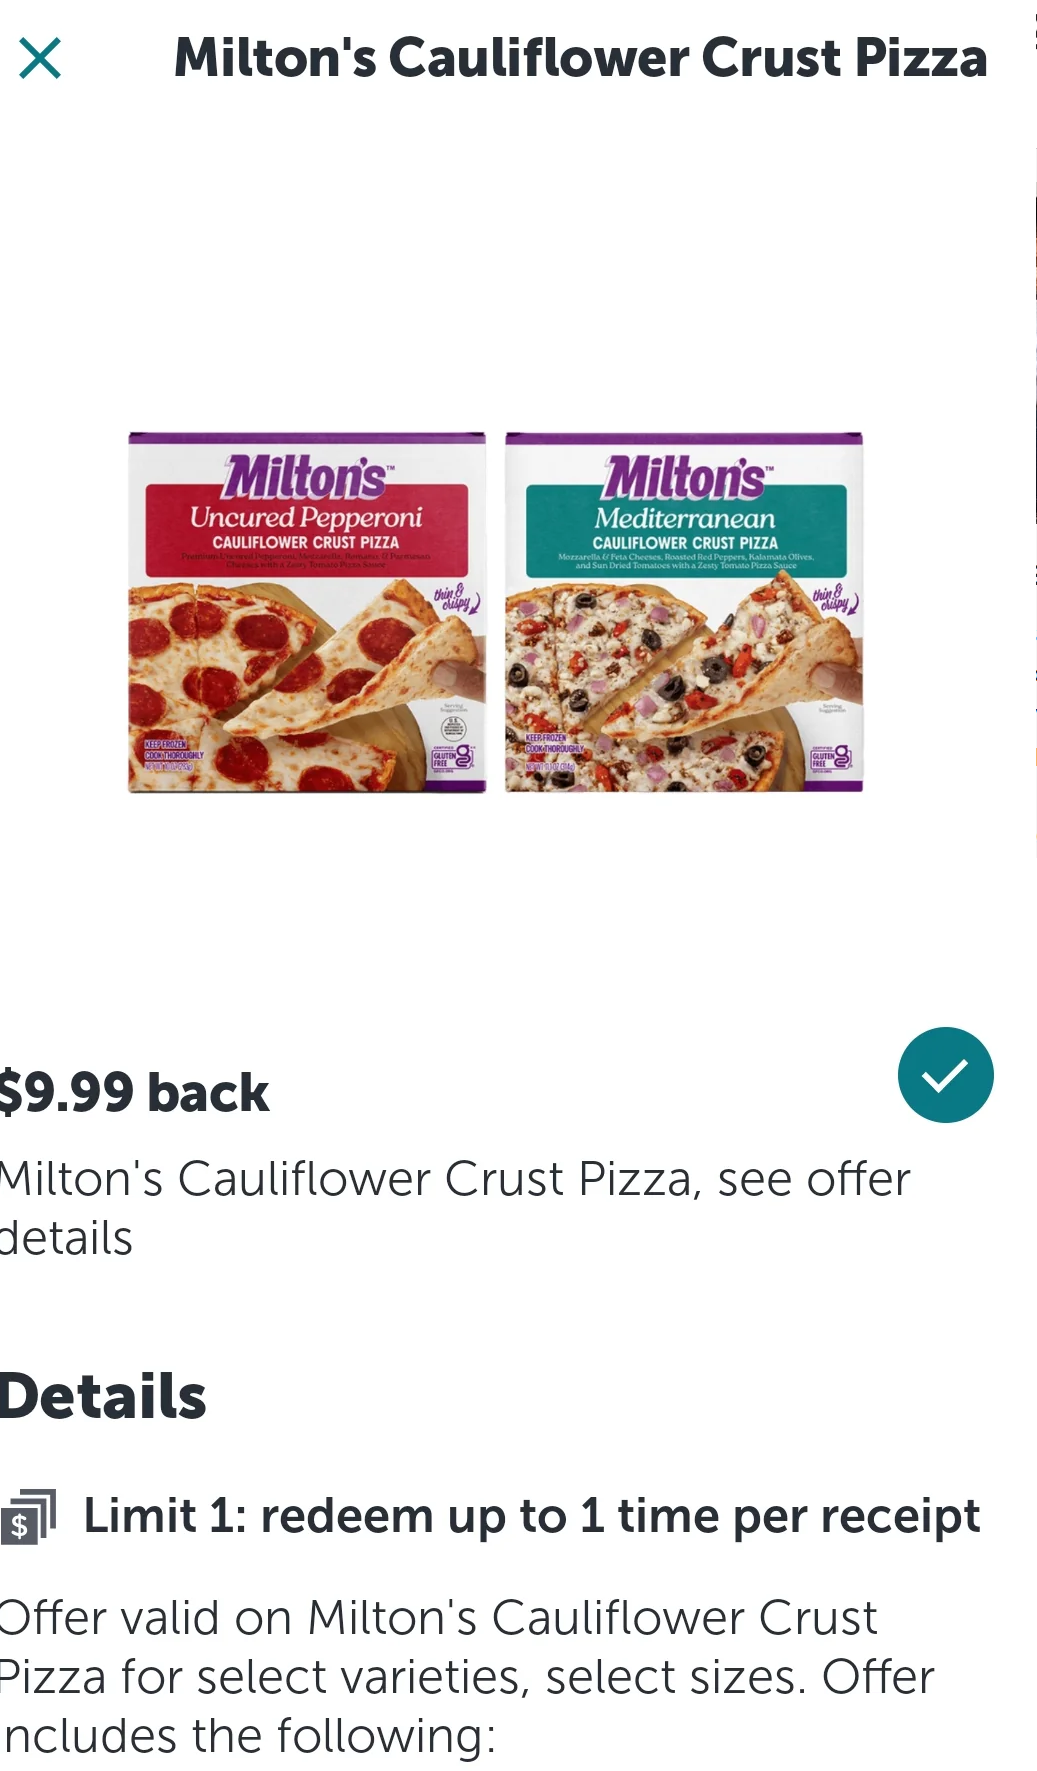This screenshot has height=1771, width=1037.
Task: Tap the $9.99 back reward amount
Action: point(135,1092)
